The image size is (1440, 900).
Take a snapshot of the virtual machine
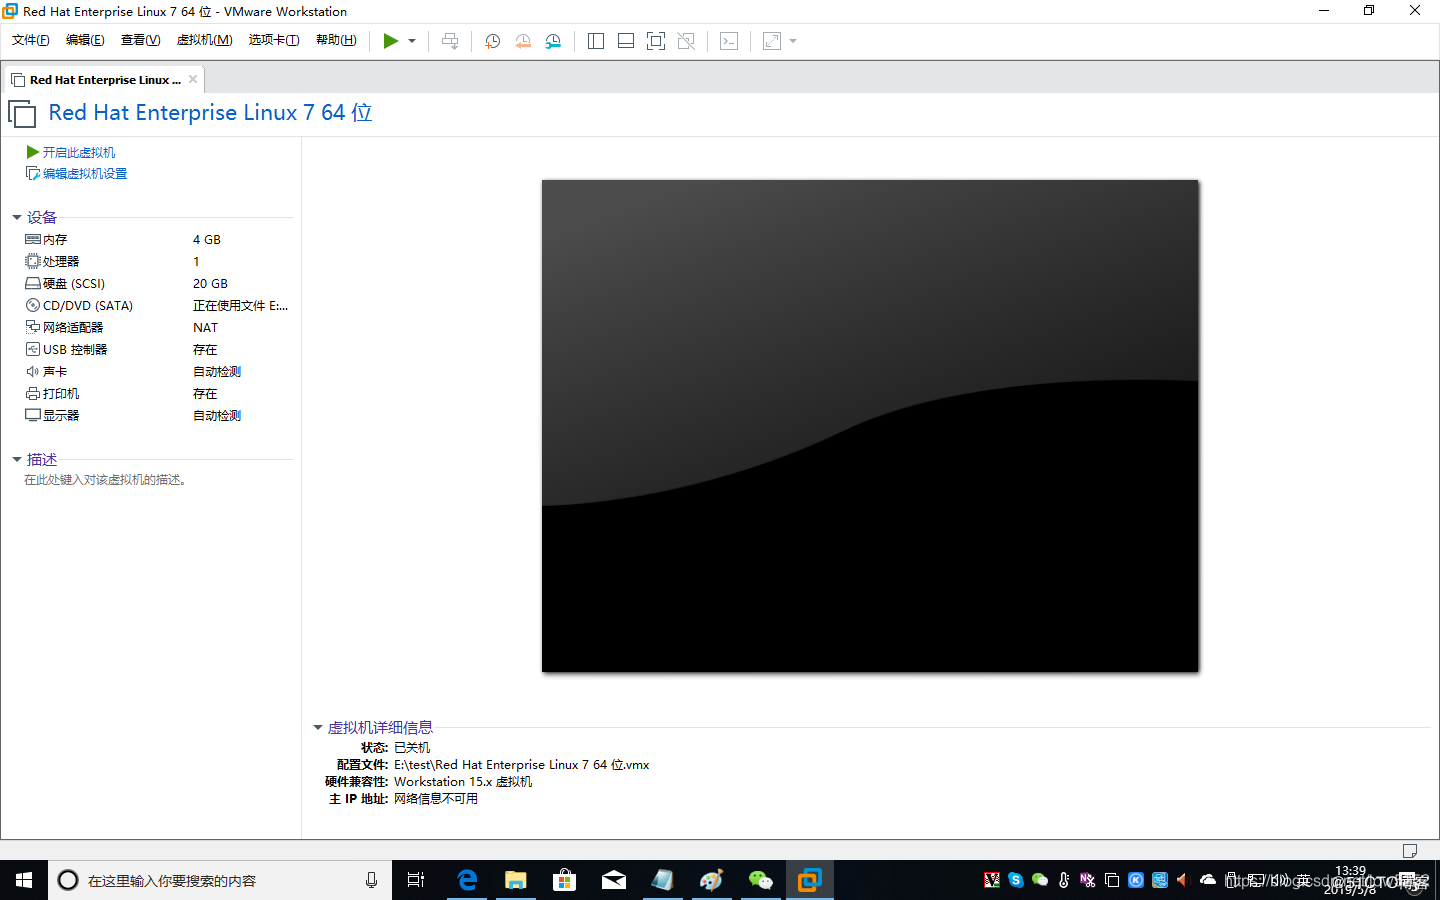coord(491,41)
